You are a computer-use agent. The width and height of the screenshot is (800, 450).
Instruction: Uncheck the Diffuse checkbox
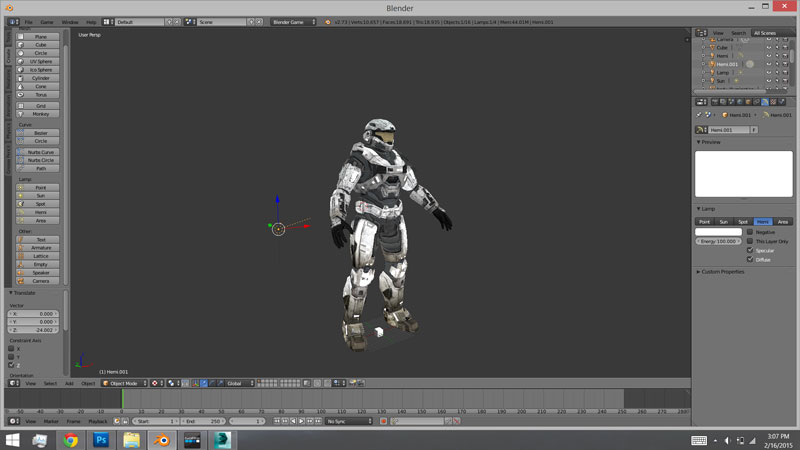(750, 259)
